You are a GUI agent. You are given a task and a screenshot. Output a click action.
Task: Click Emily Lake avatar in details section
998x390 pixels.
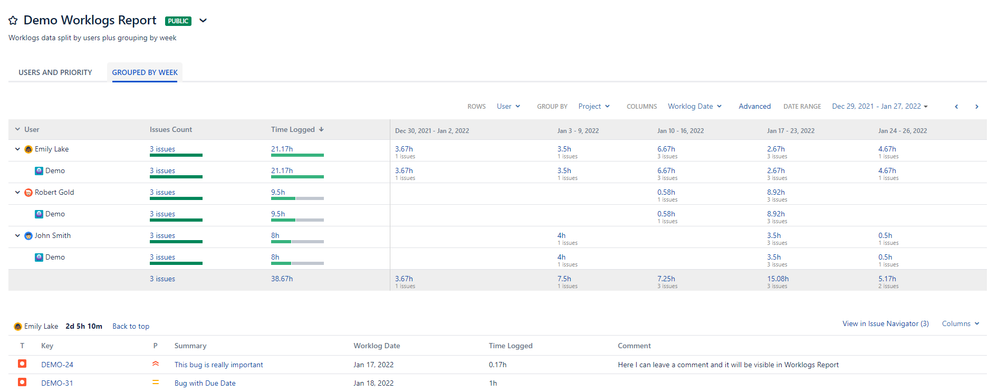[18, 326]
